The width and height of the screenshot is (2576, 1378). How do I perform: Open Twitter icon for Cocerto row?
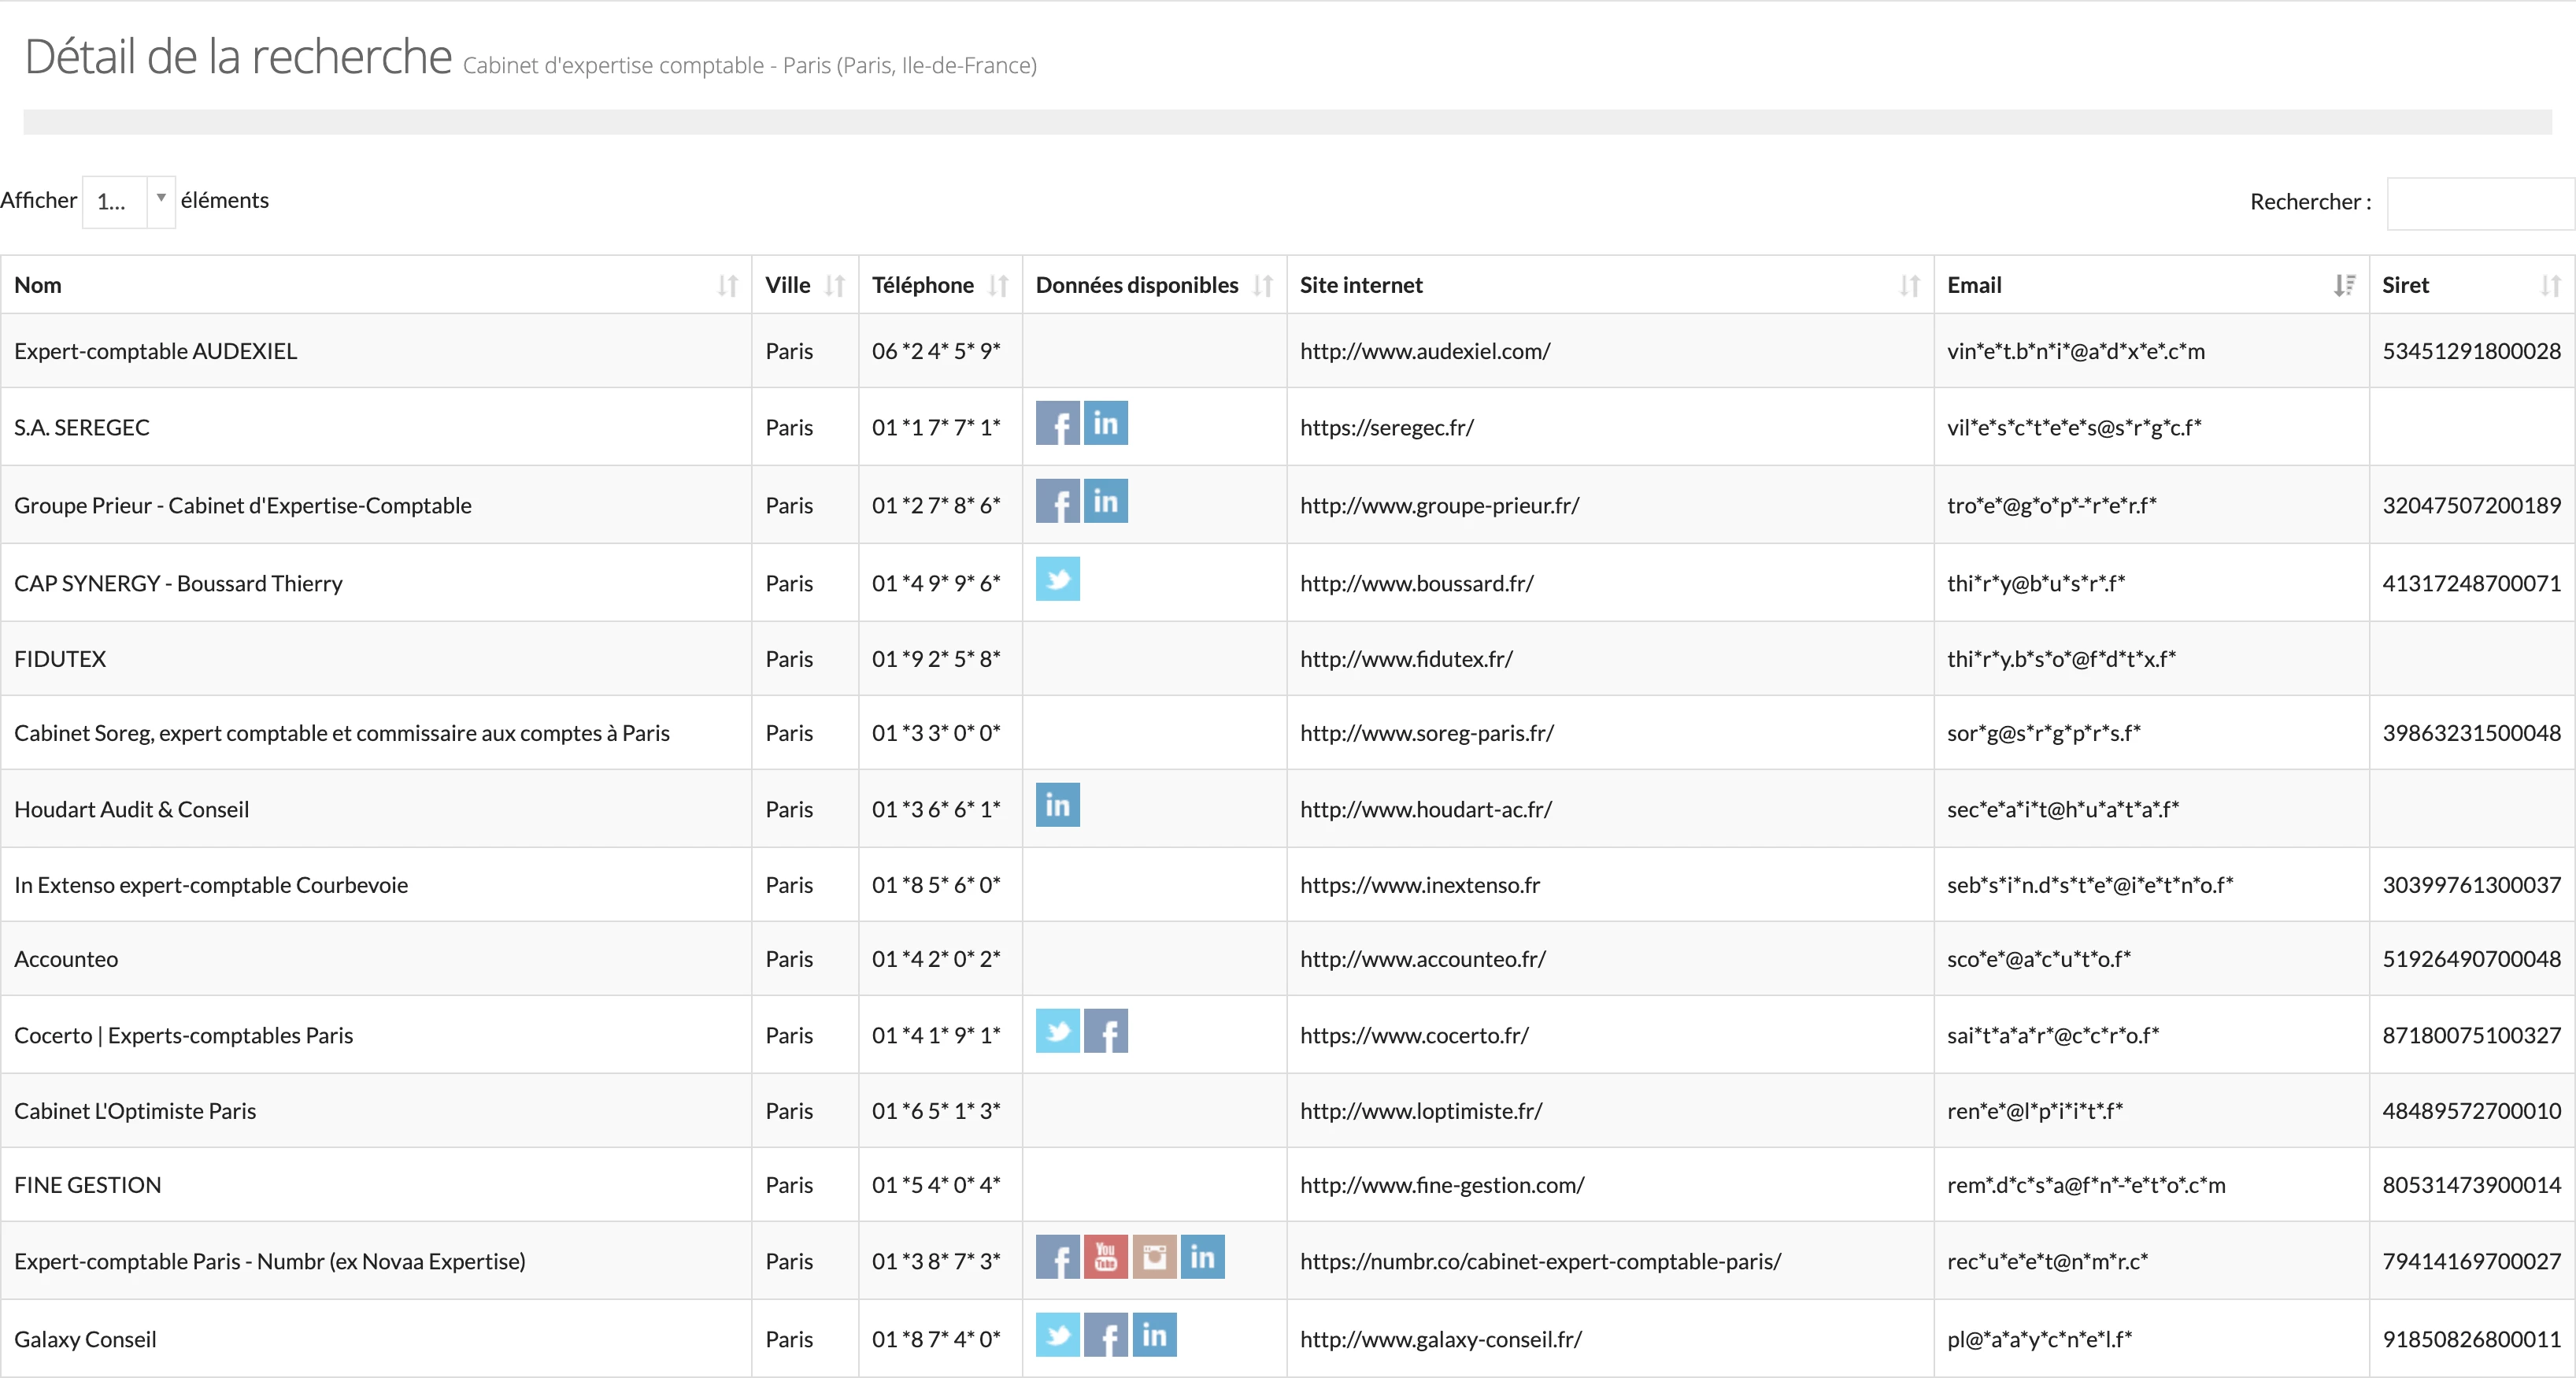pos(1057,1031)
